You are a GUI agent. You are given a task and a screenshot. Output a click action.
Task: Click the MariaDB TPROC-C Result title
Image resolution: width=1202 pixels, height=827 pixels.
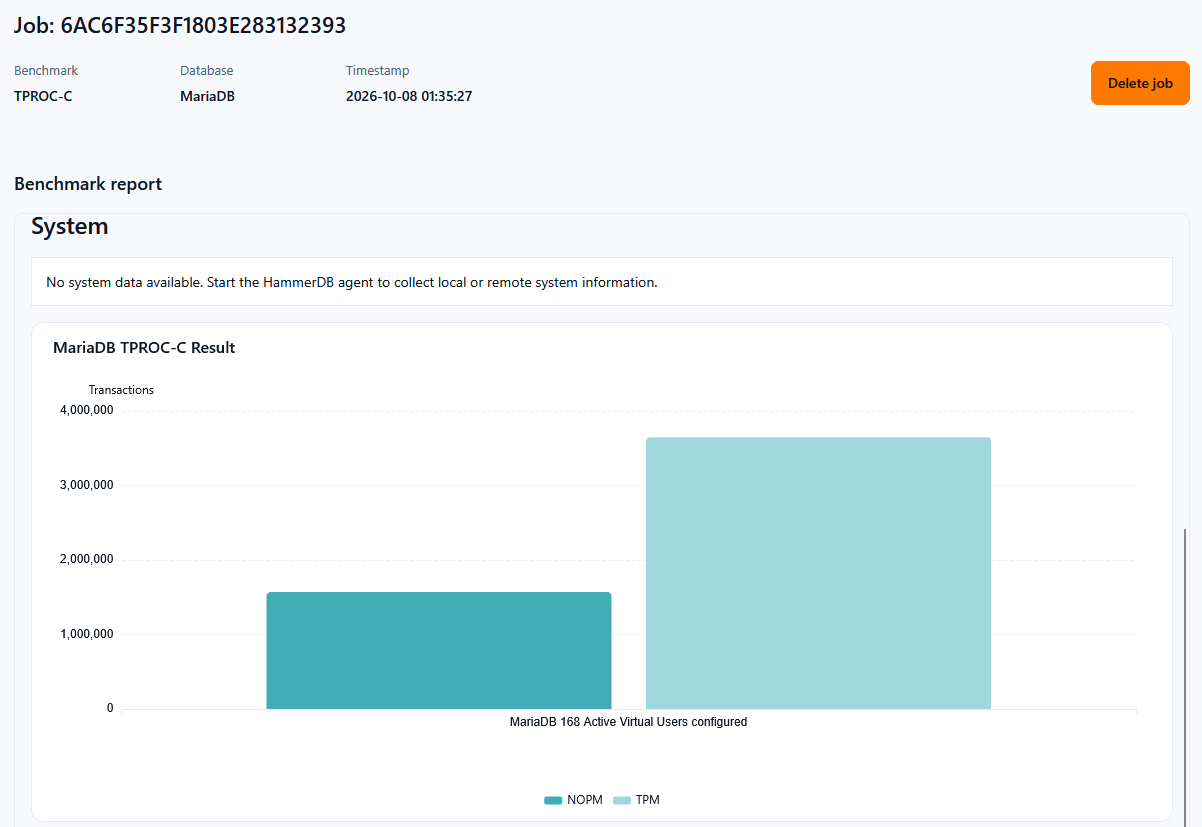coord(144,348)
